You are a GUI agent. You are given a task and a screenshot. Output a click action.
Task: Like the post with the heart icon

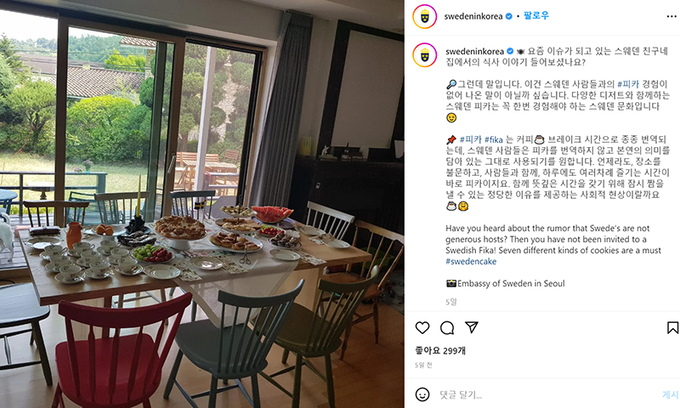point(422,327)
